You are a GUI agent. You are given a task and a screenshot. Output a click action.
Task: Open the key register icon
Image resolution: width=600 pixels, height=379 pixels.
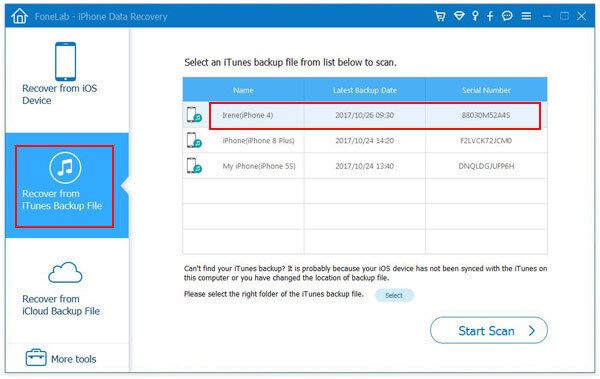point(475,16)
